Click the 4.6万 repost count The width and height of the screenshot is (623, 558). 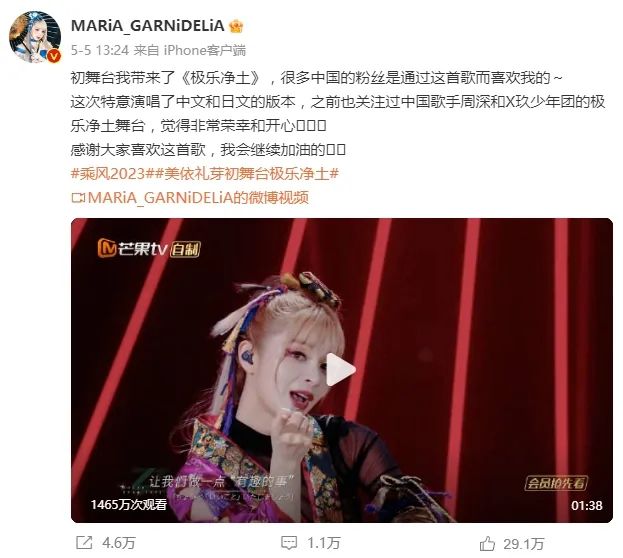pyautogui.click(x=119, y=543)
